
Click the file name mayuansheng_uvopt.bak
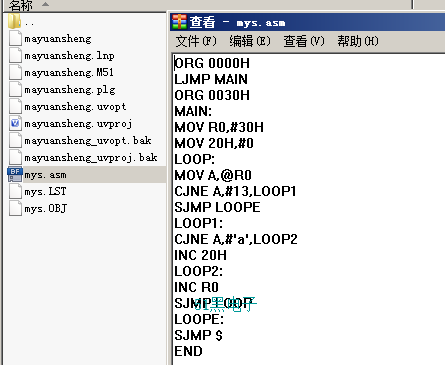pyautogui.click(x=88, y=141)
